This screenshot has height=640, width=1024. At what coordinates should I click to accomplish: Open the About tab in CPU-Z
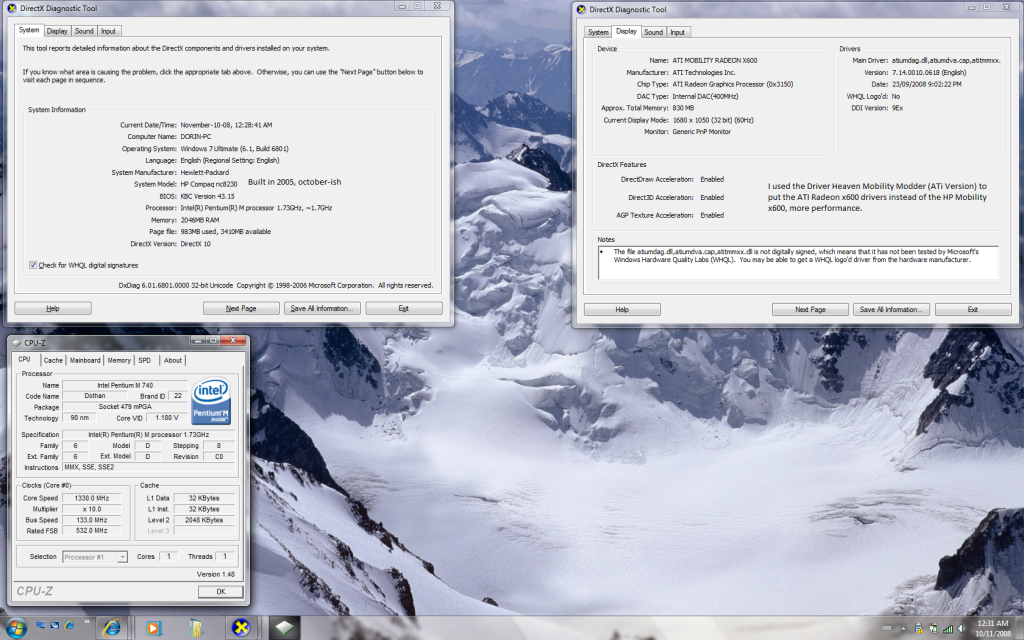coord(173,360)
